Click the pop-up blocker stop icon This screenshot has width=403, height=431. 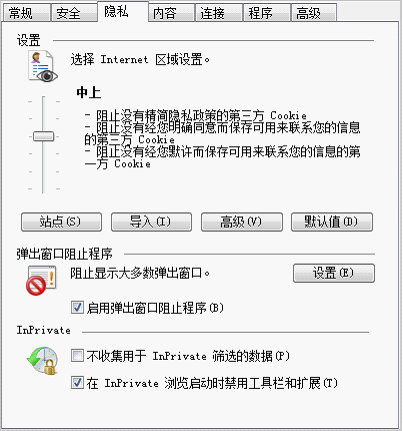pos(41,280)
